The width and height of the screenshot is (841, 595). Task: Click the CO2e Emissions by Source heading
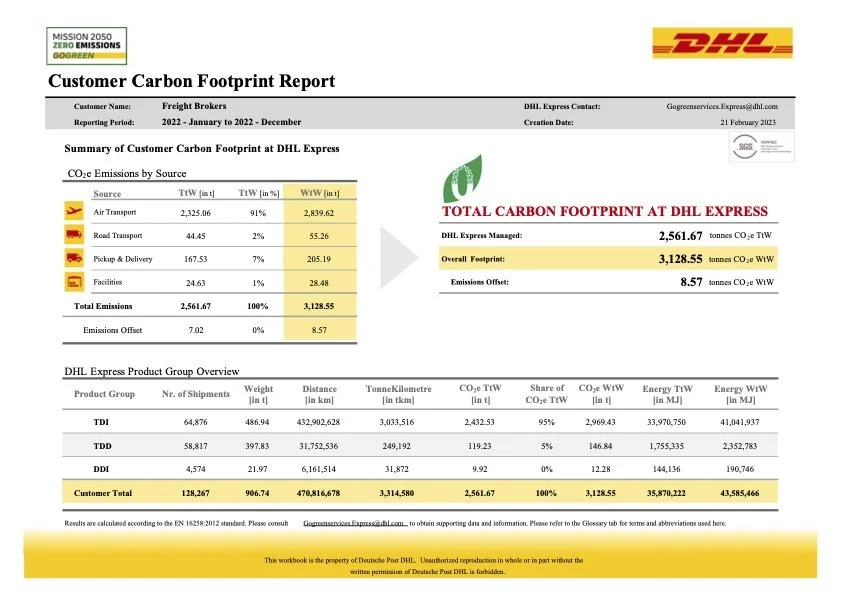pos(127,173)
